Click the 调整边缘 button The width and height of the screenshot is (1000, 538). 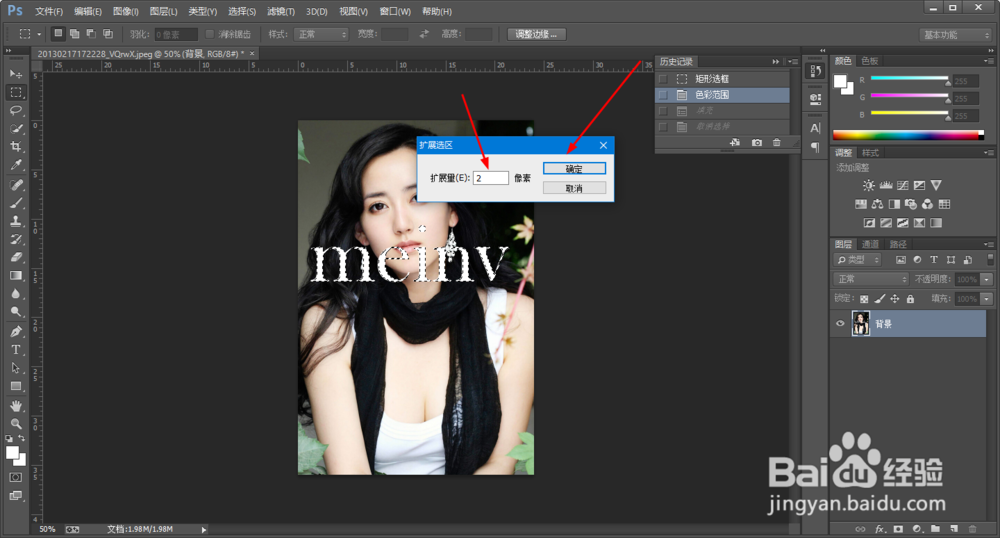coord(536,34)
